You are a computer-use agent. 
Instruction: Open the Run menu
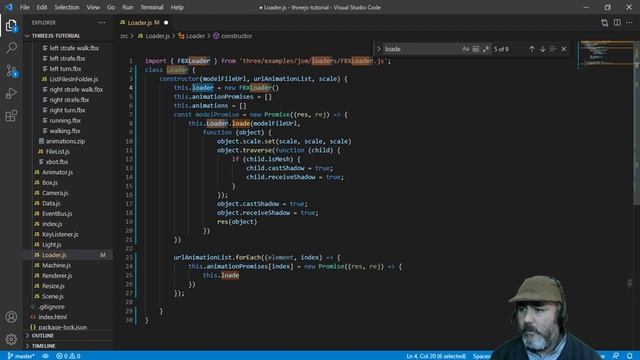pyautogui.click(x=128, y=7)
